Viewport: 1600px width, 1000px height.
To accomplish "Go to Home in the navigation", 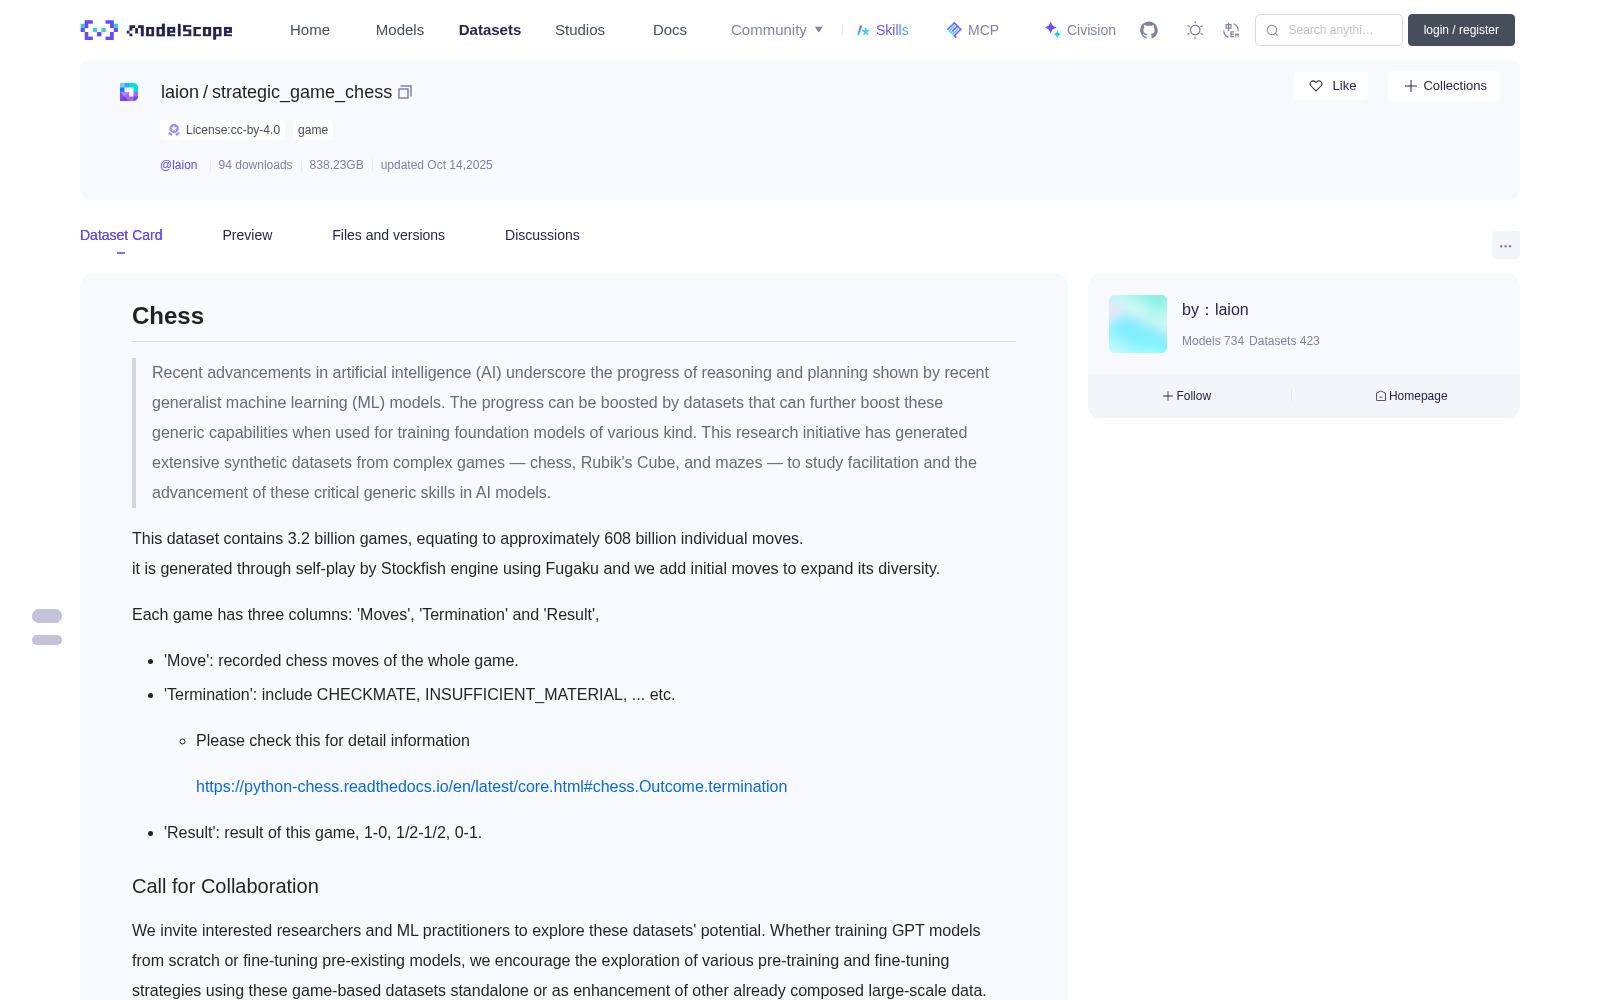I will tap(310, 30).
